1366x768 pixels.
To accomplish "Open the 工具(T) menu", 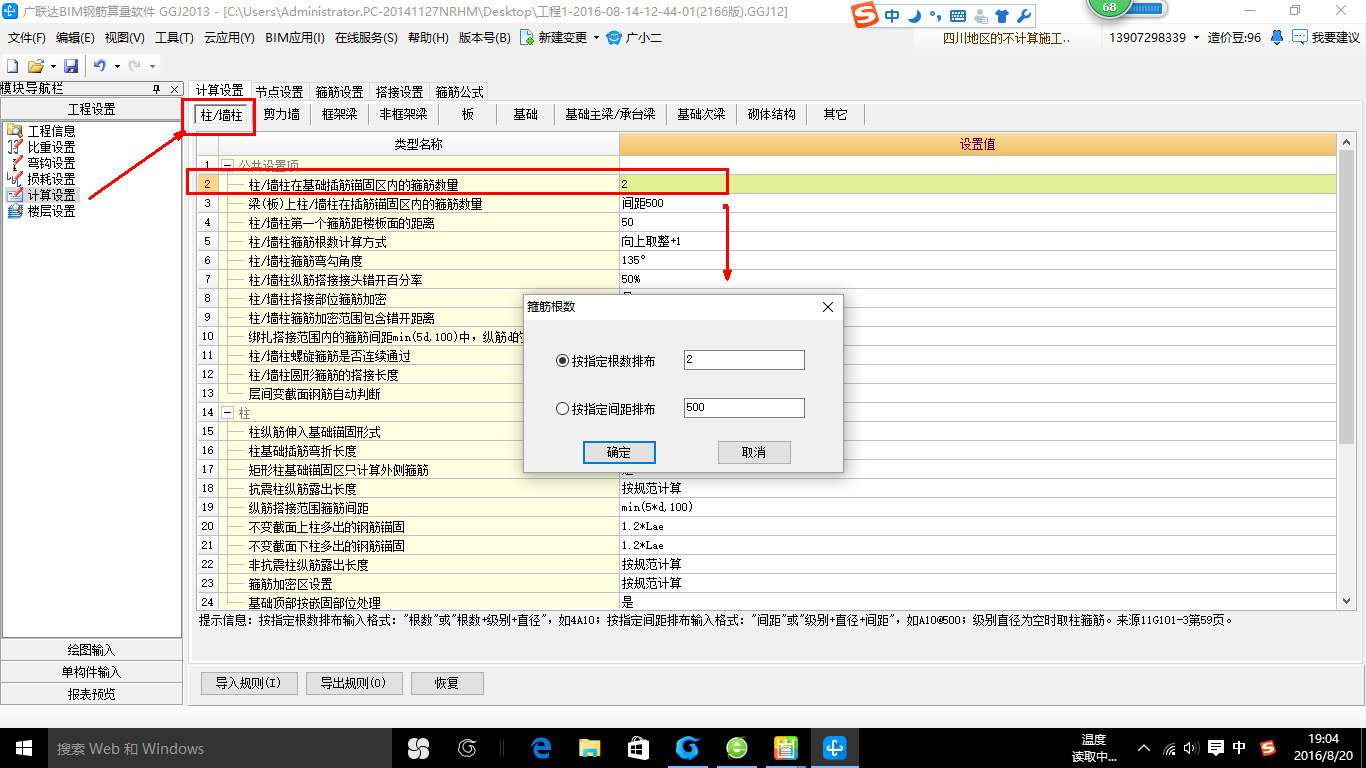I will [174, 38].
